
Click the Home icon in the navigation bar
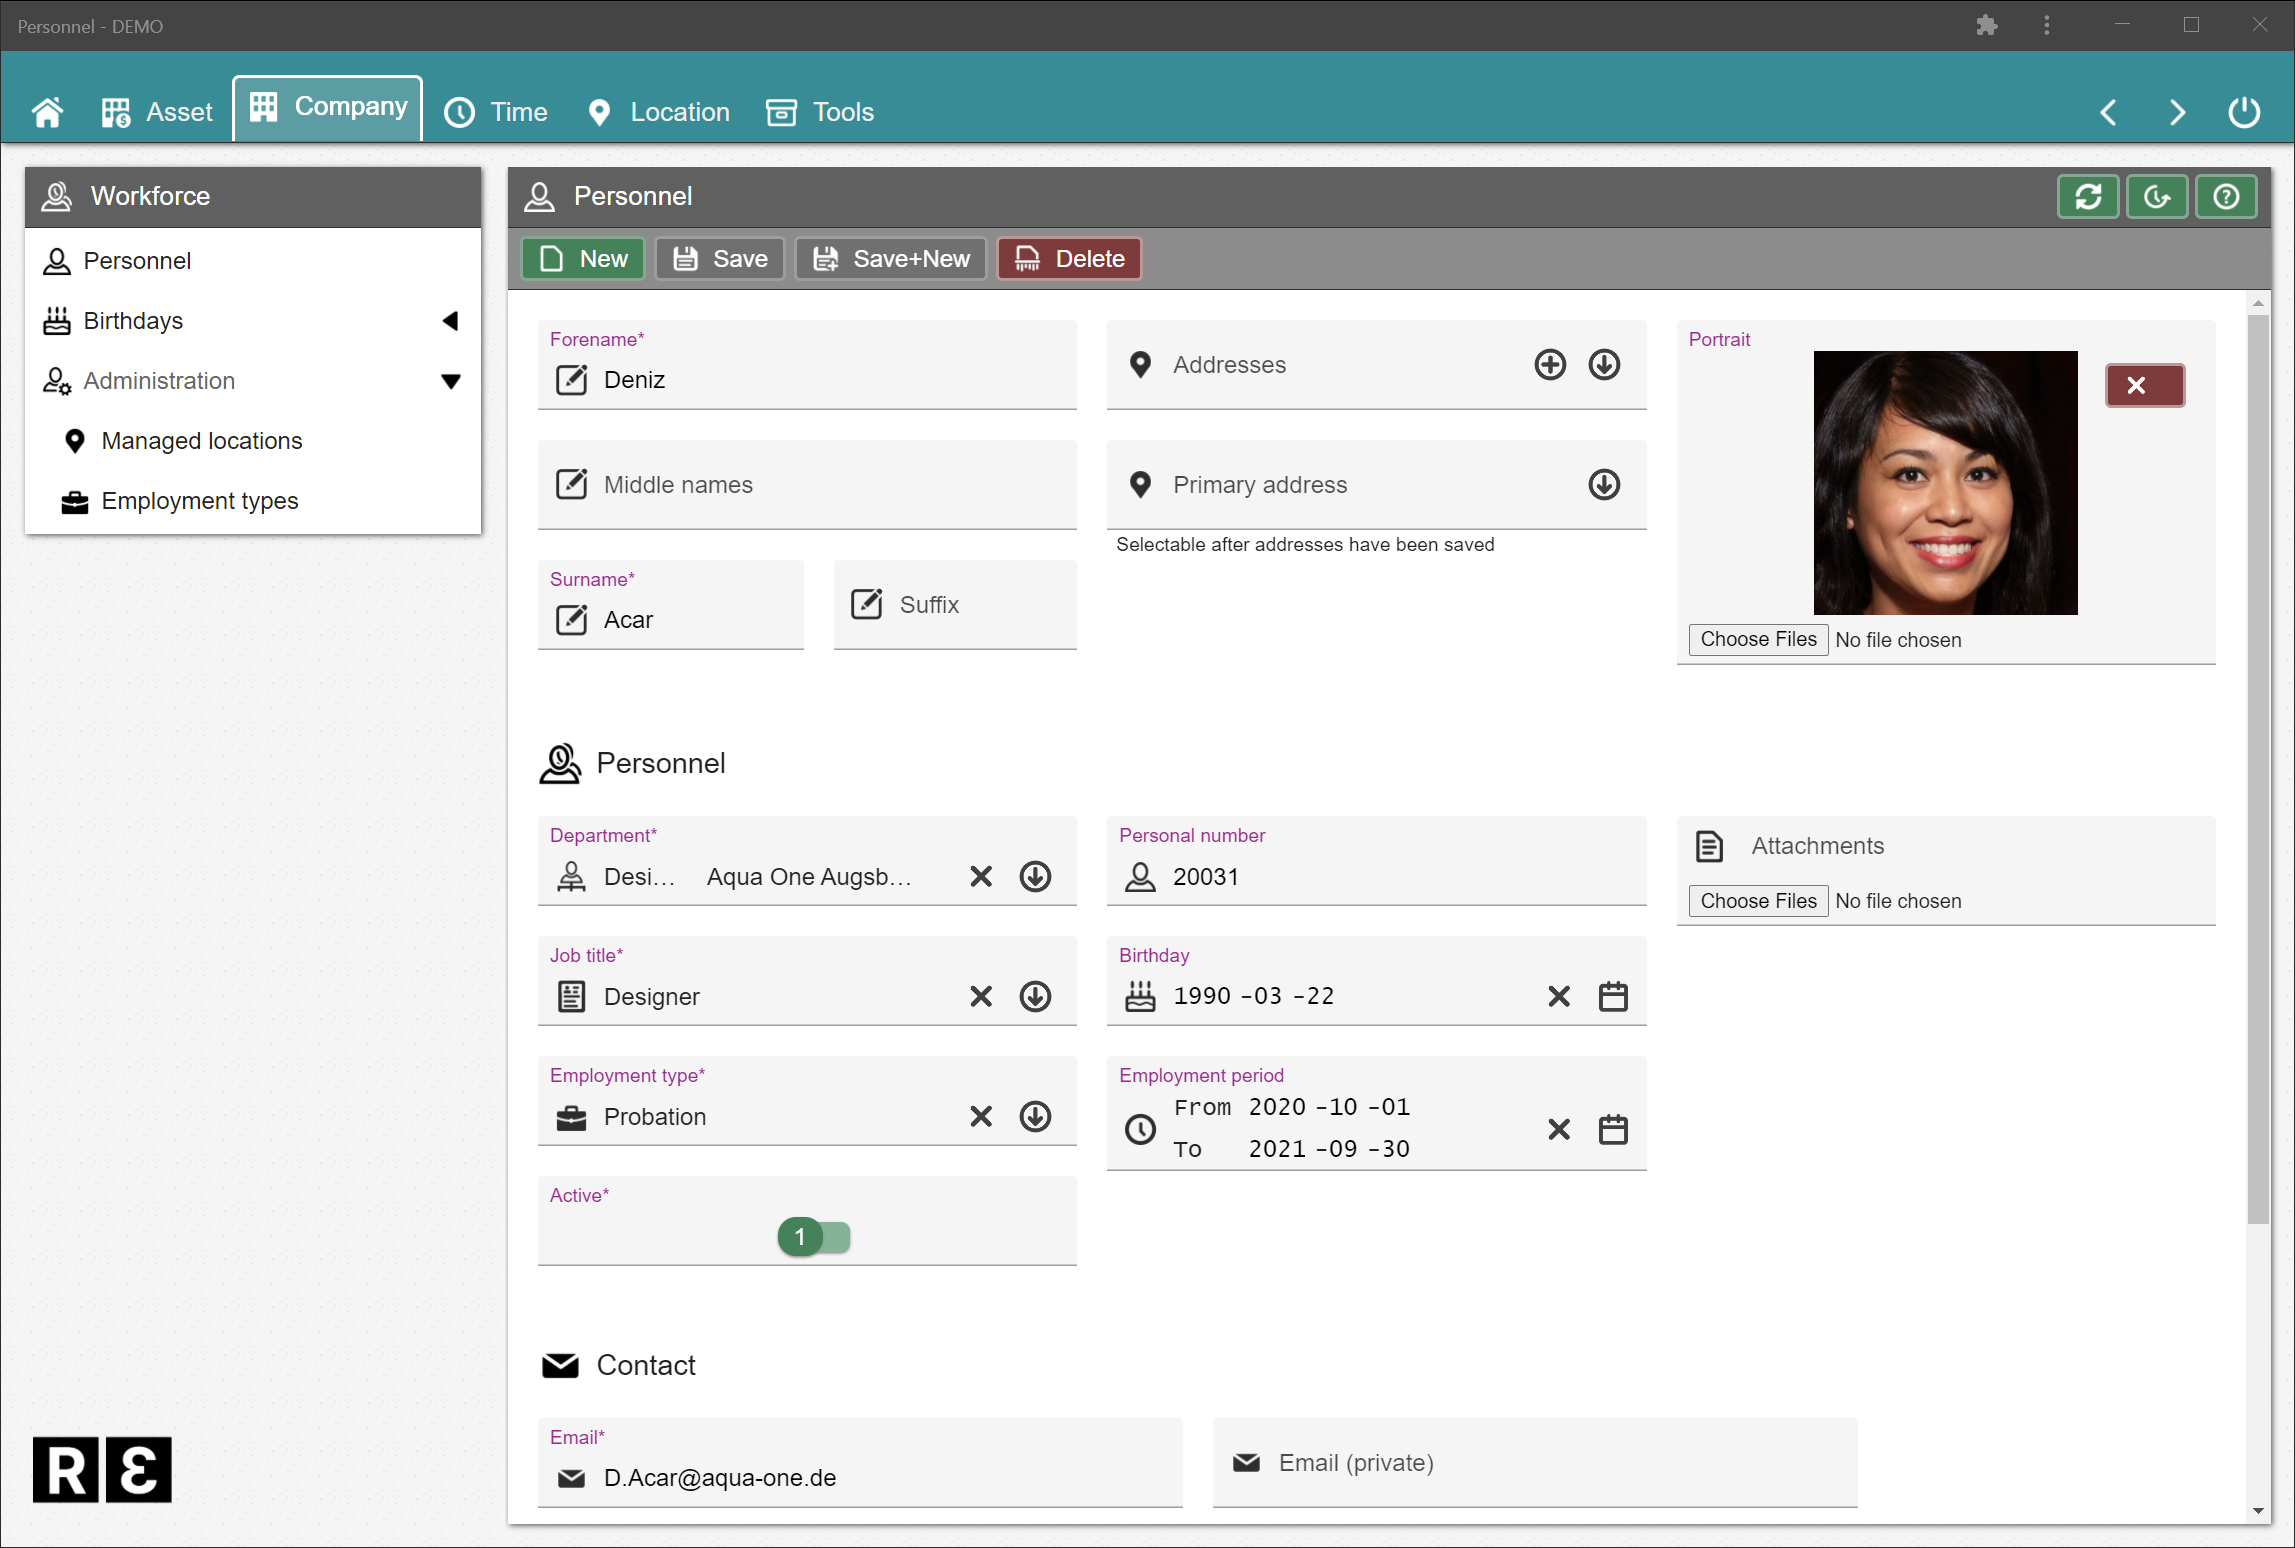[x=48, y=111]
